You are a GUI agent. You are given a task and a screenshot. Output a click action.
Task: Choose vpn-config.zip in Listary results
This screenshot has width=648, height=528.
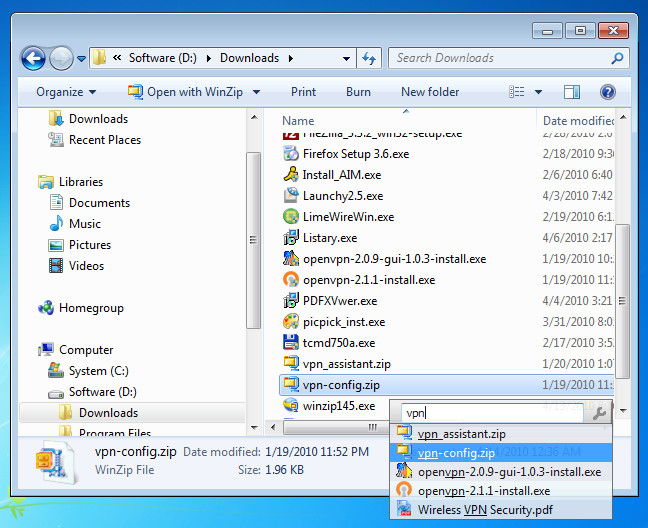[501, 453]
